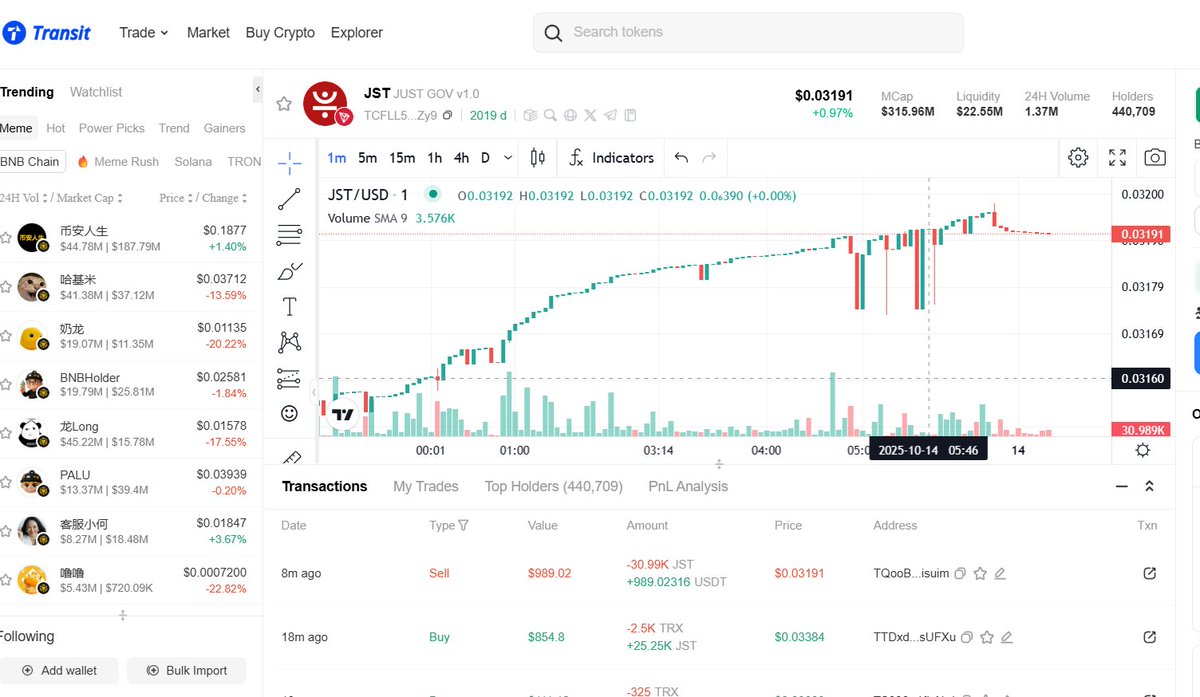
Task: Toggle the green market status dot
Action: (433, 194)
